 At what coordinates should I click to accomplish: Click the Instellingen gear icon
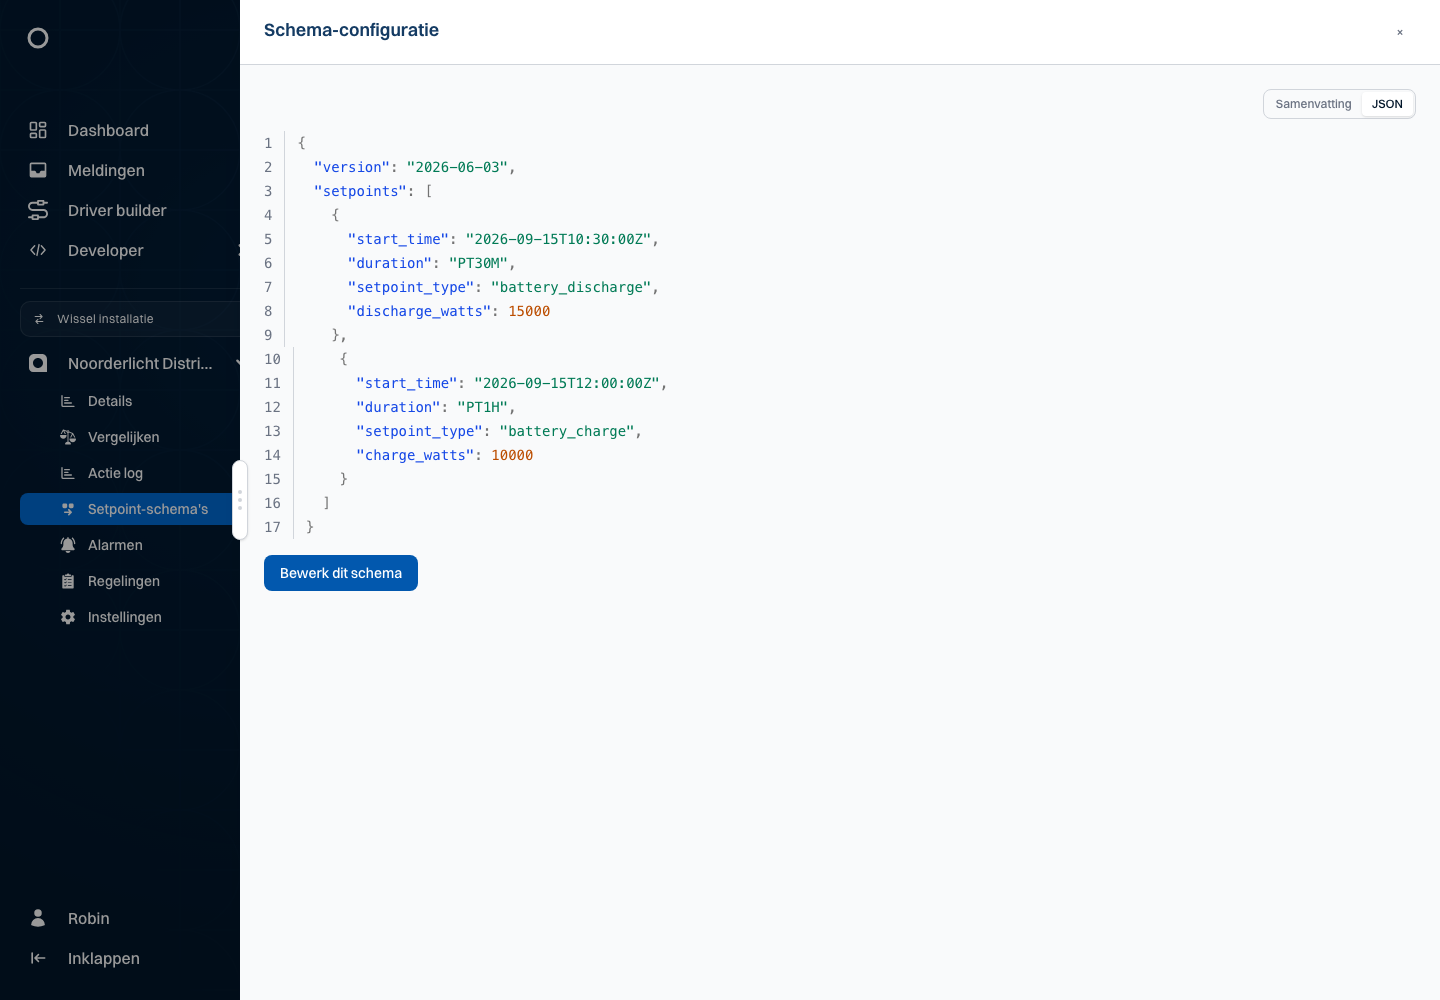click(x=68, y=617)
